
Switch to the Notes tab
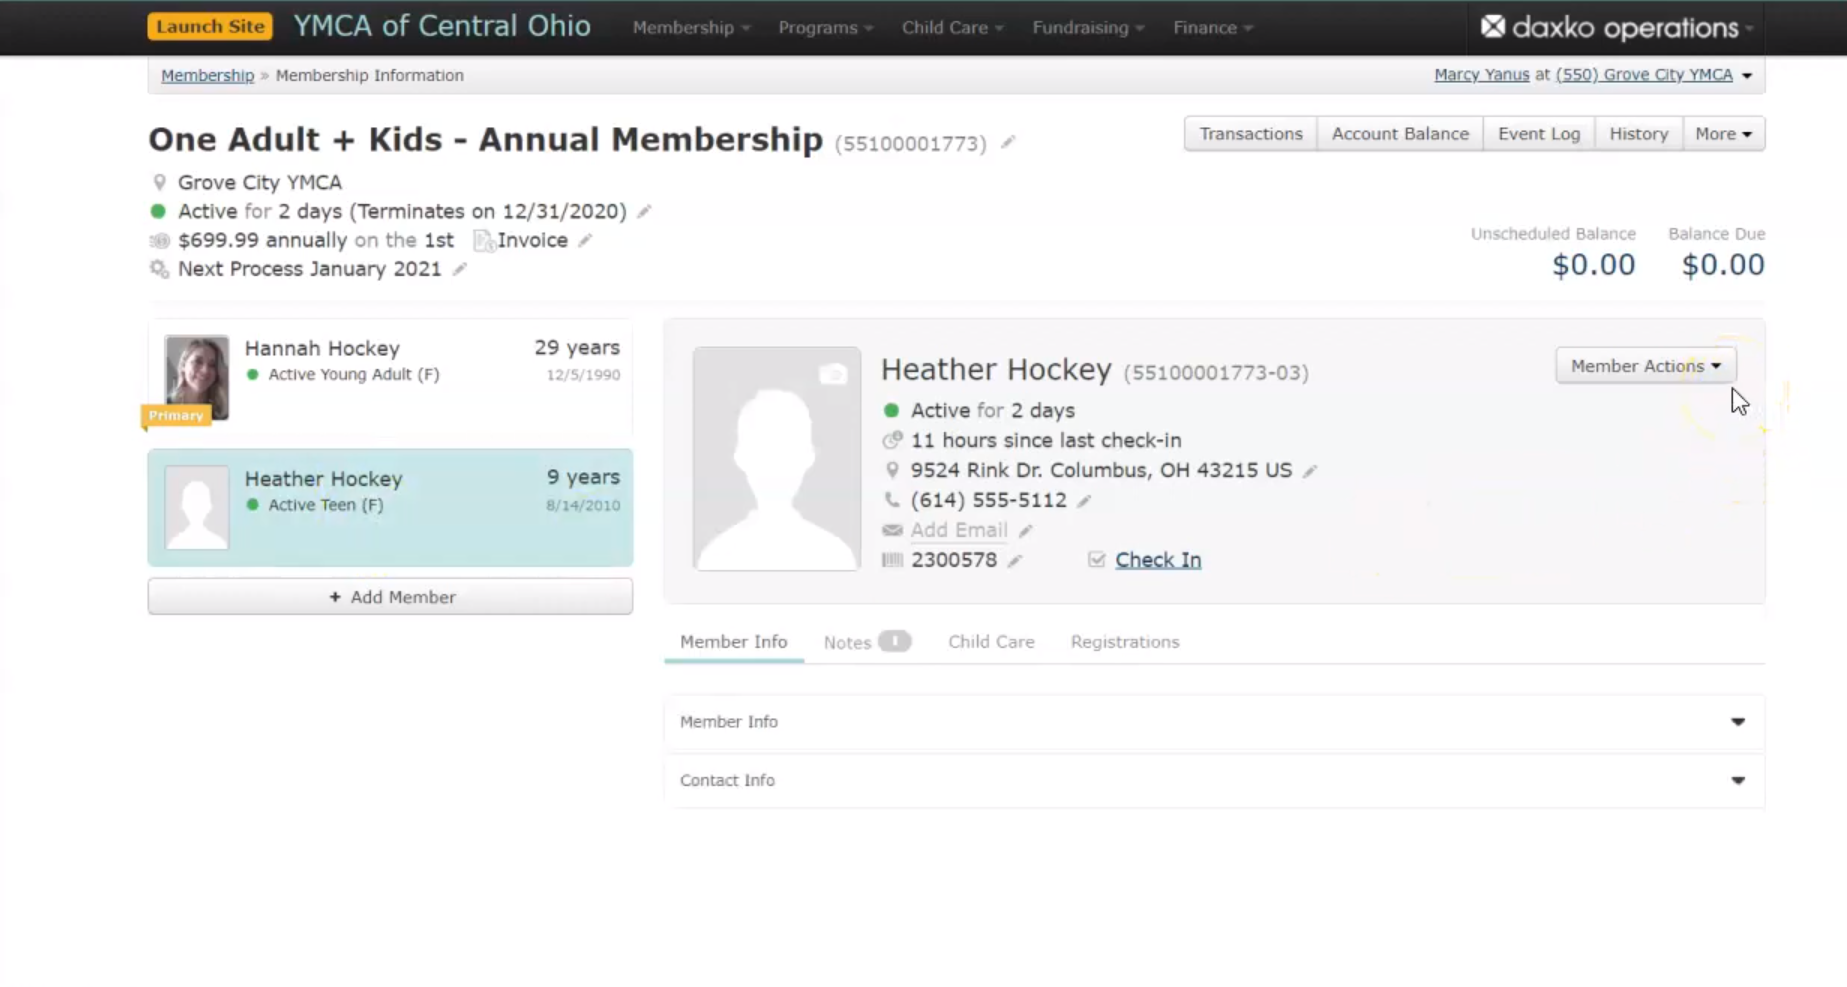tap(866, 642)
